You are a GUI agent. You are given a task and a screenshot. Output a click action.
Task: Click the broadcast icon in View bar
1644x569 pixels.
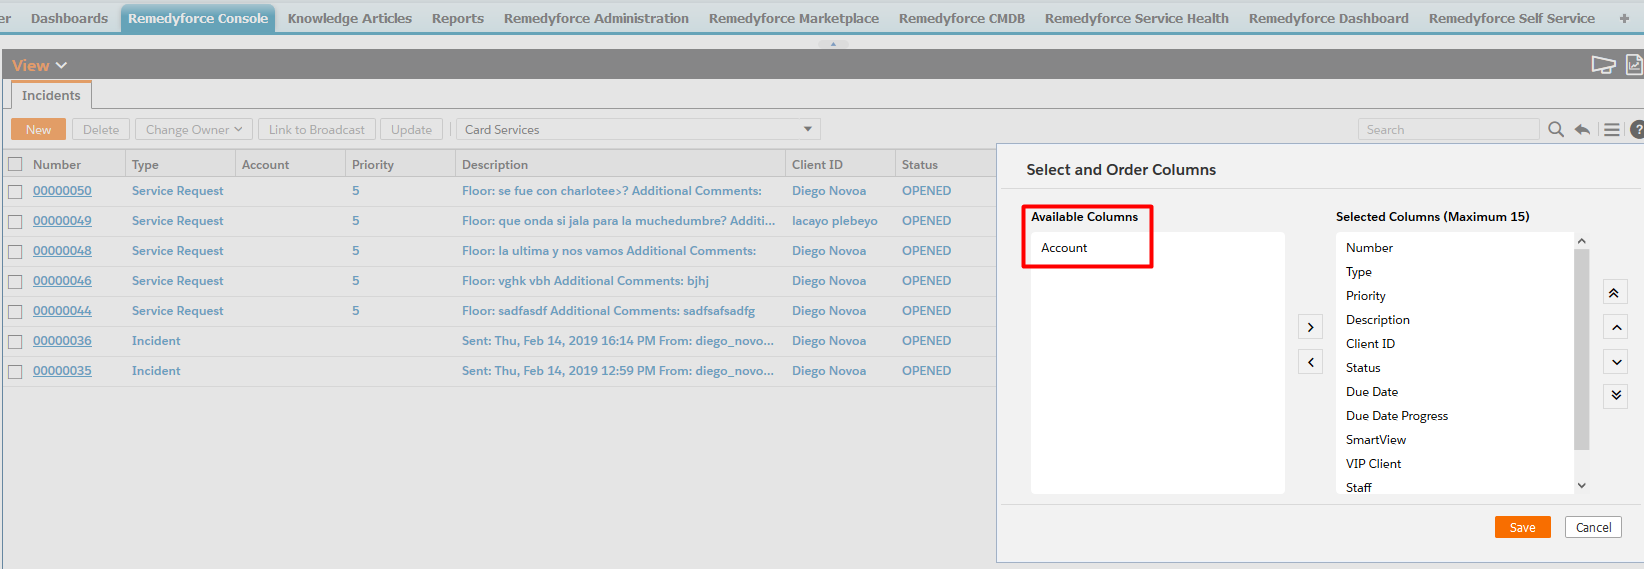tap(1604, 65)
